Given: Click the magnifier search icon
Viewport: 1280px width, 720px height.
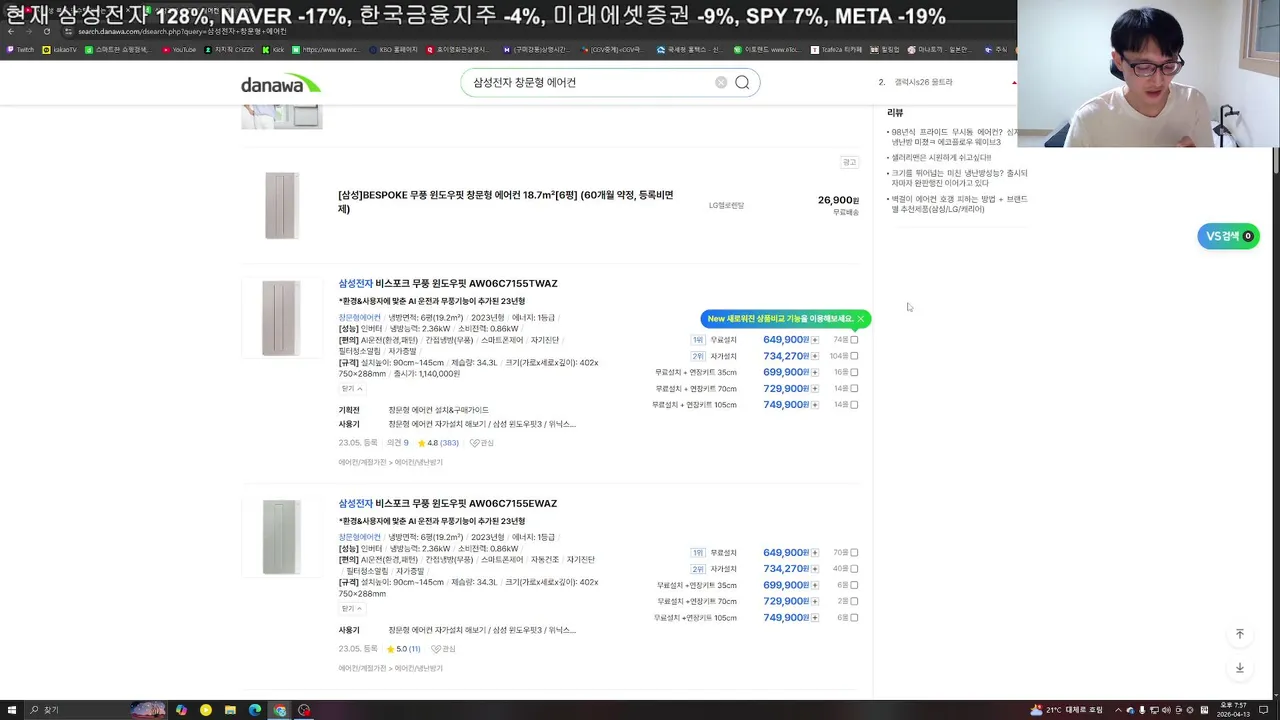Looking at the screenshot, I should tap(742, 82).
